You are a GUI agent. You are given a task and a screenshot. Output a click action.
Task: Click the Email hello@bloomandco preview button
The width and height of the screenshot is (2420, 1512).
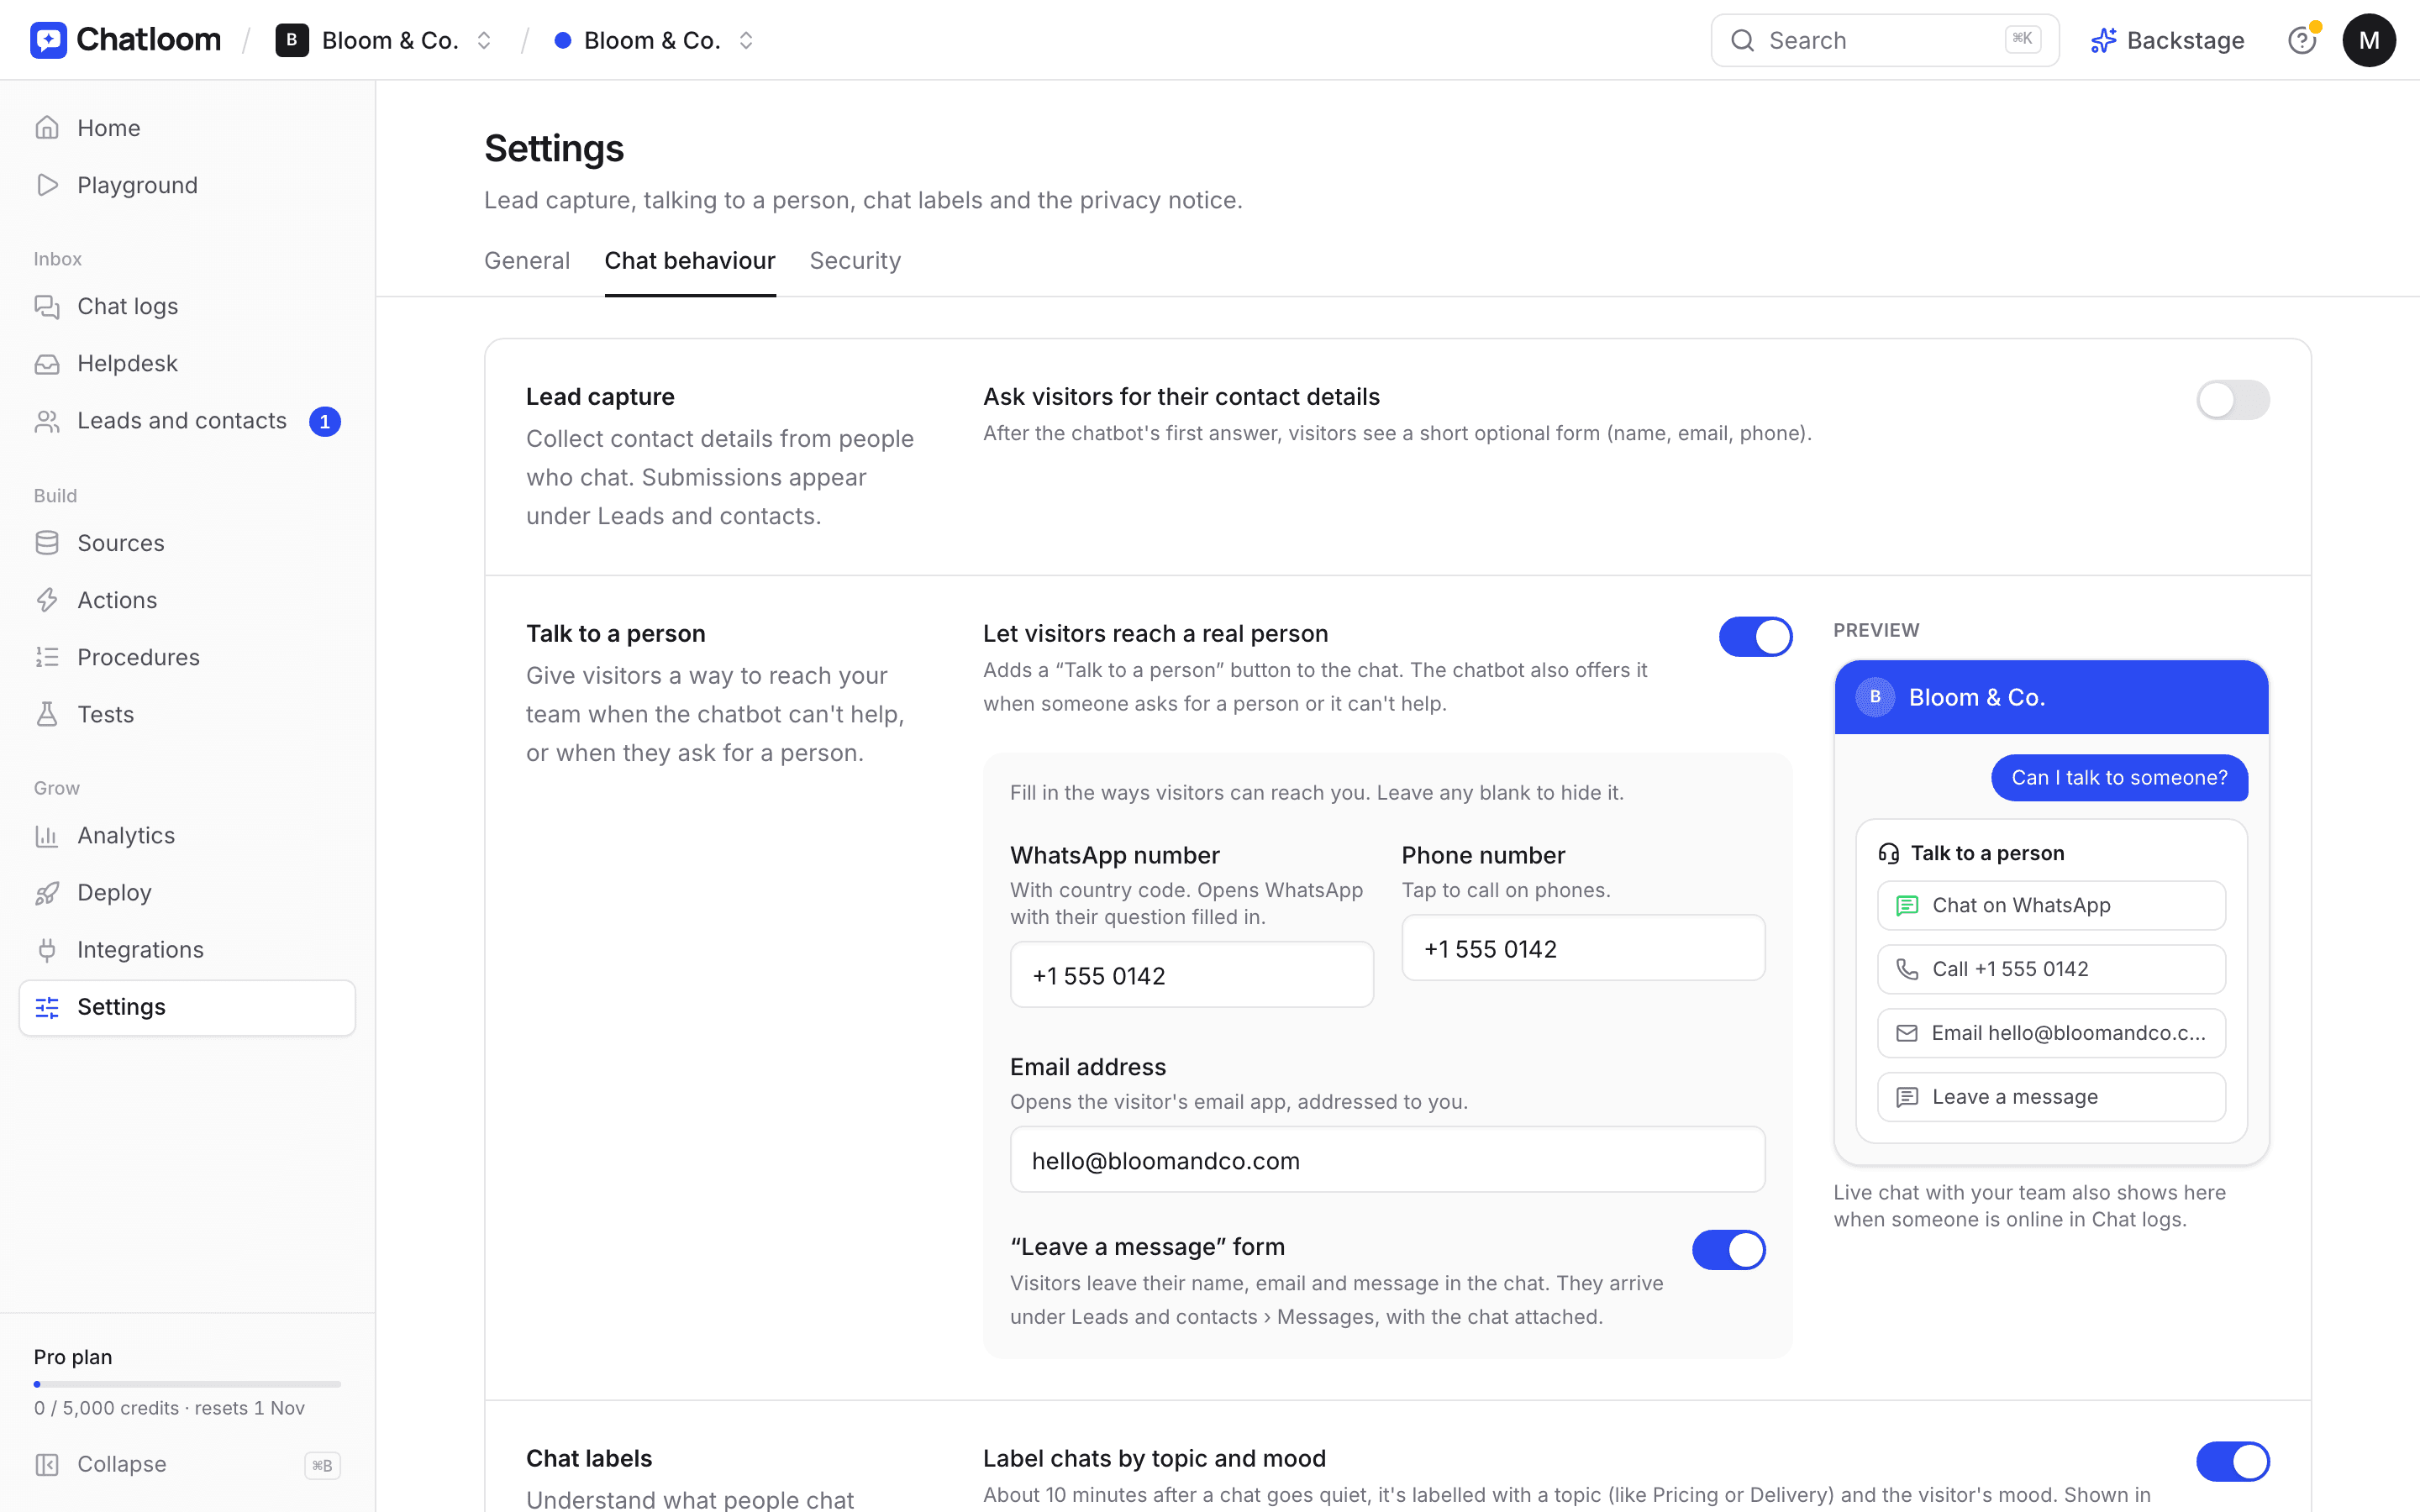click(x=2051, y=1033)
